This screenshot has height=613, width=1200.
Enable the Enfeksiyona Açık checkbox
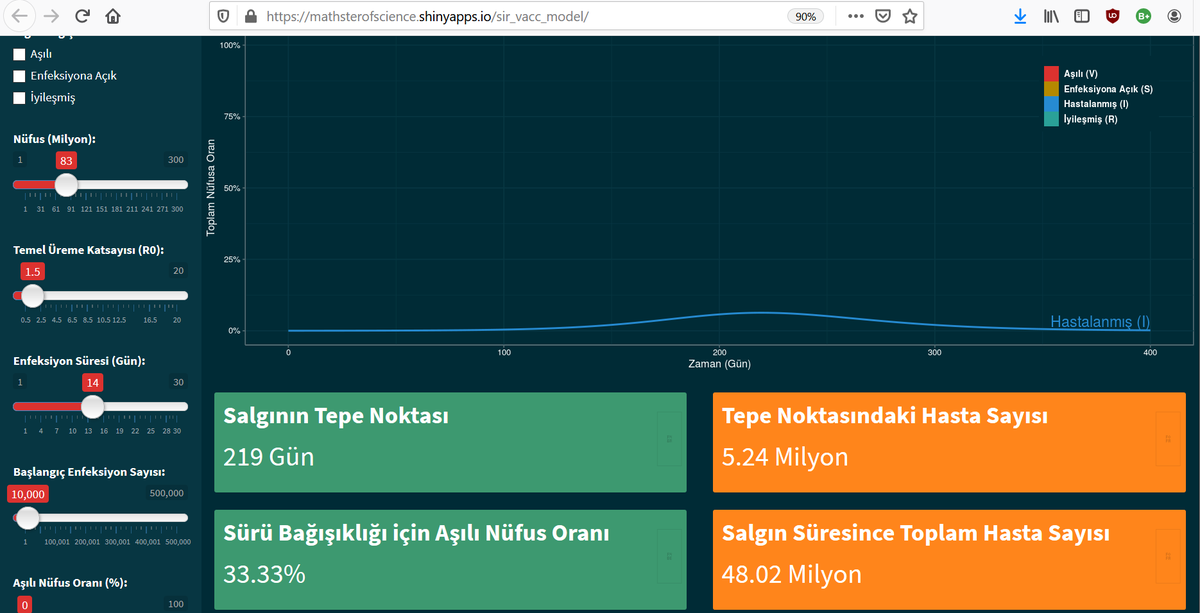click(17, 75)
